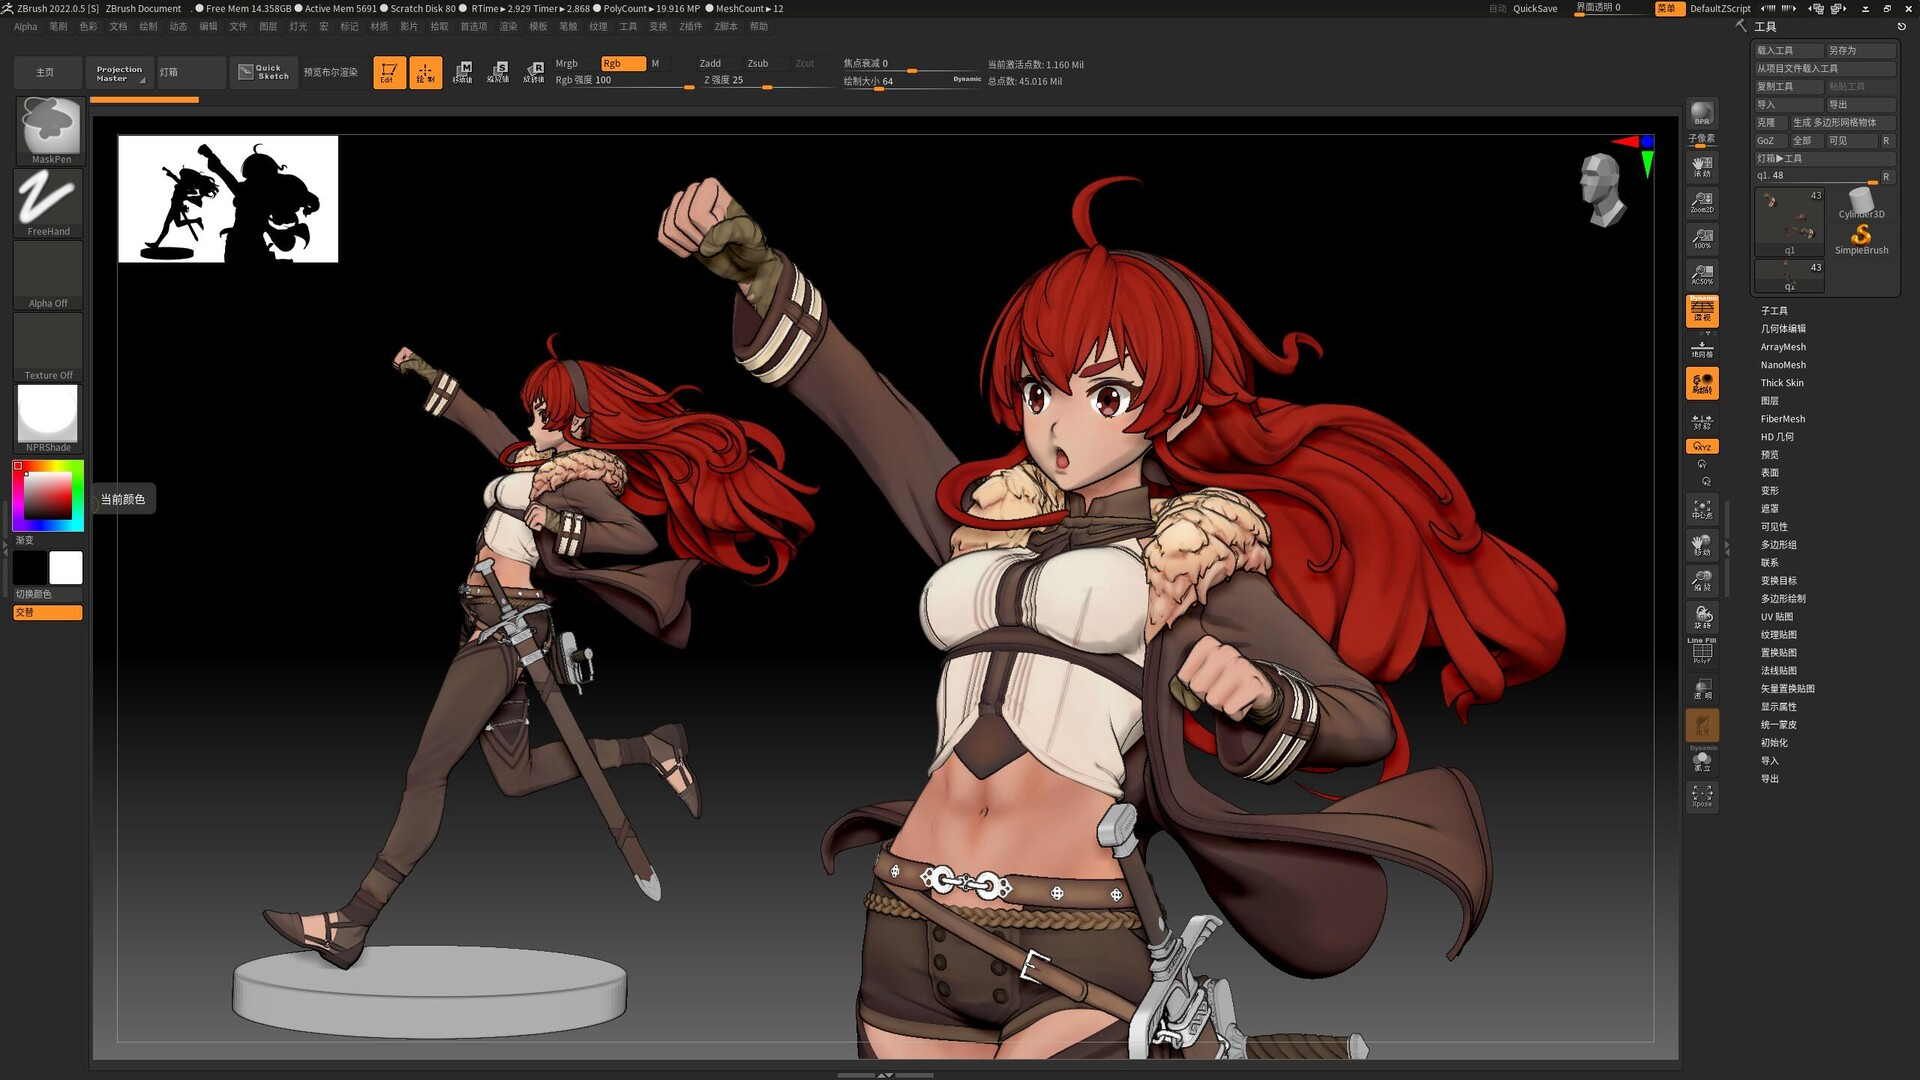Click the center point frame icon
This screenshot has width=1920, height=1080.
point(1702,509)
